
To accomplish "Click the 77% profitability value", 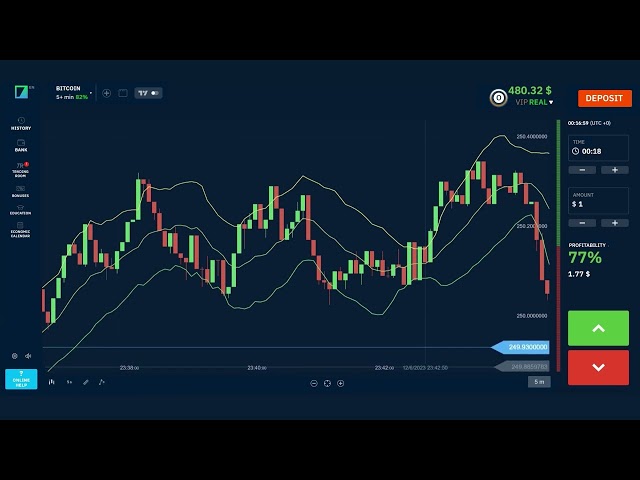I will [585, 258].
